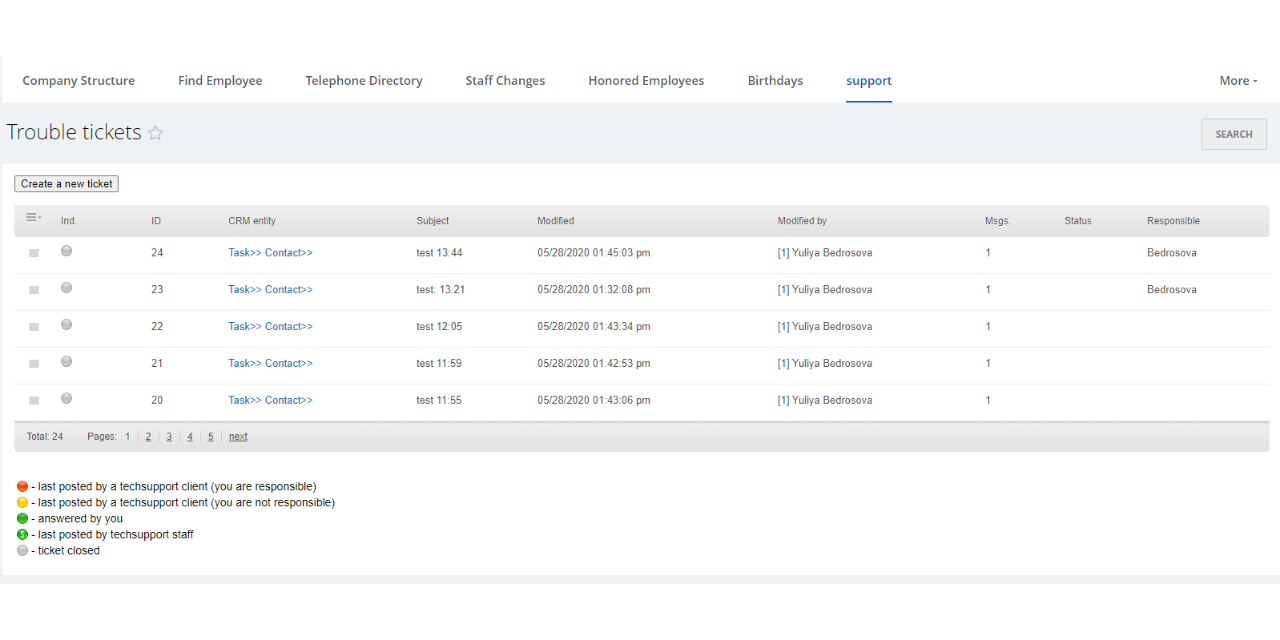Viewport: 1280px width, 640px height.
Task: Click the yellow legend dot for not-responsible tickets
Action: [22, 502]
